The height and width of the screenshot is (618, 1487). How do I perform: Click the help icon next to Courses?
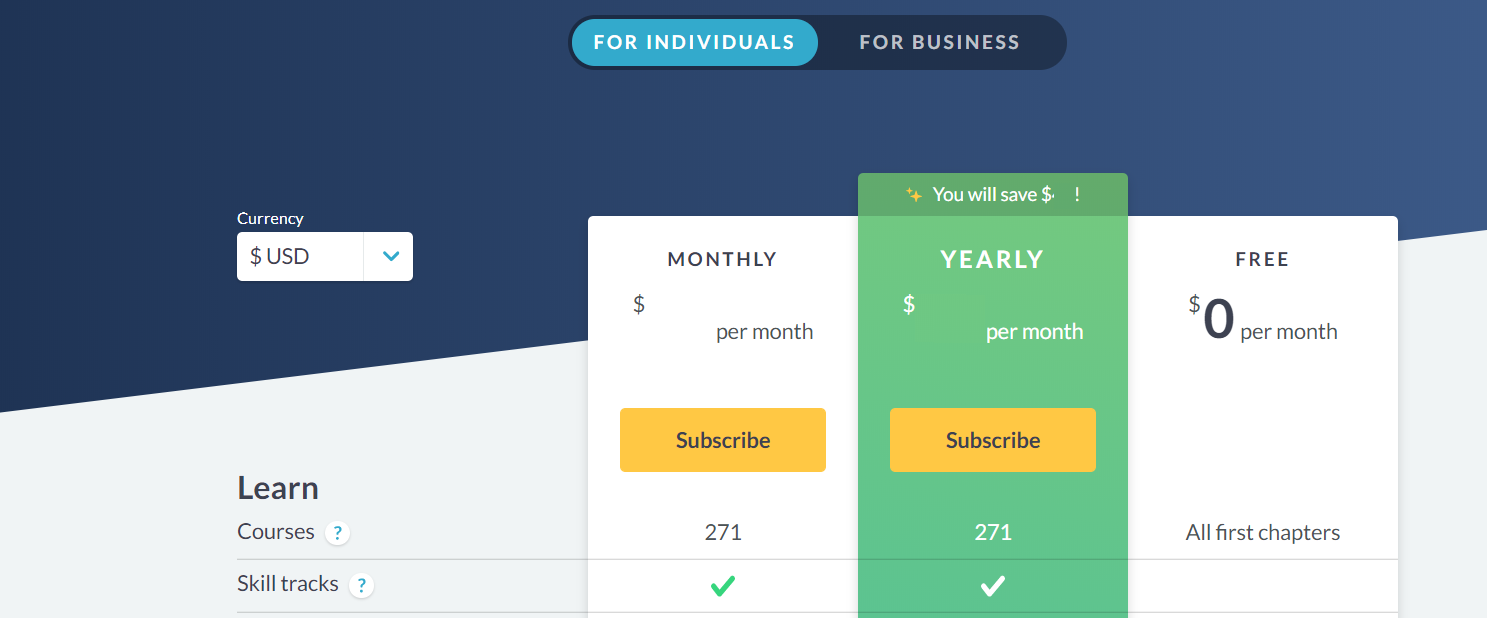click(337, 533)
